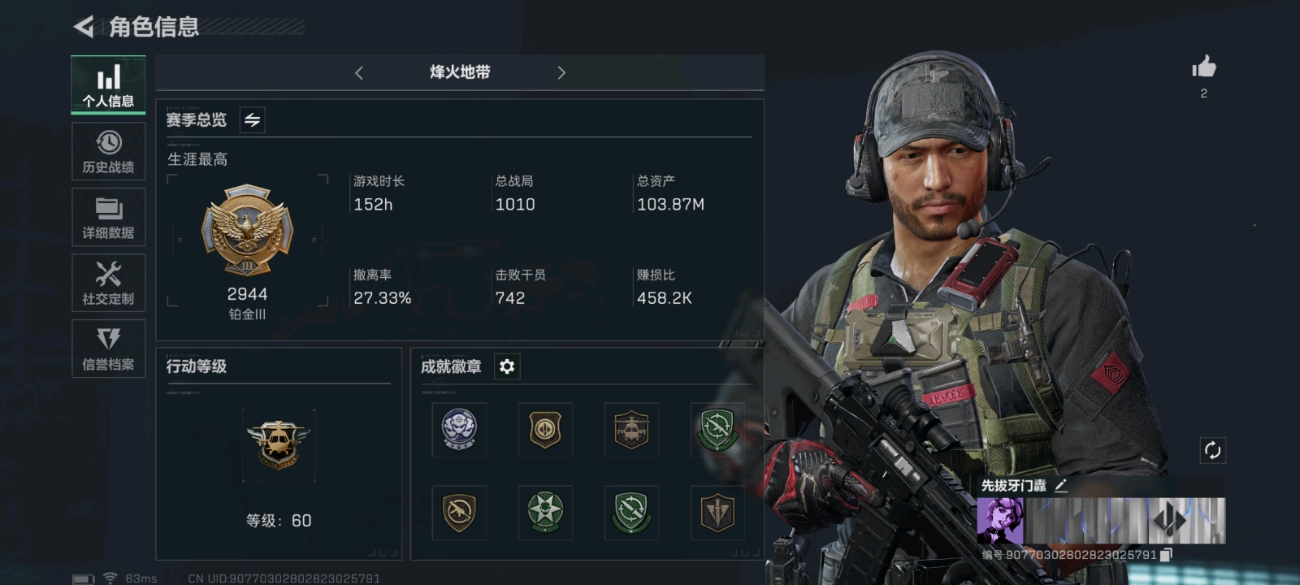Viewport: 1300px width, 585px height.
Task: Go back using the top-left arrow
Action: point(84,26)
